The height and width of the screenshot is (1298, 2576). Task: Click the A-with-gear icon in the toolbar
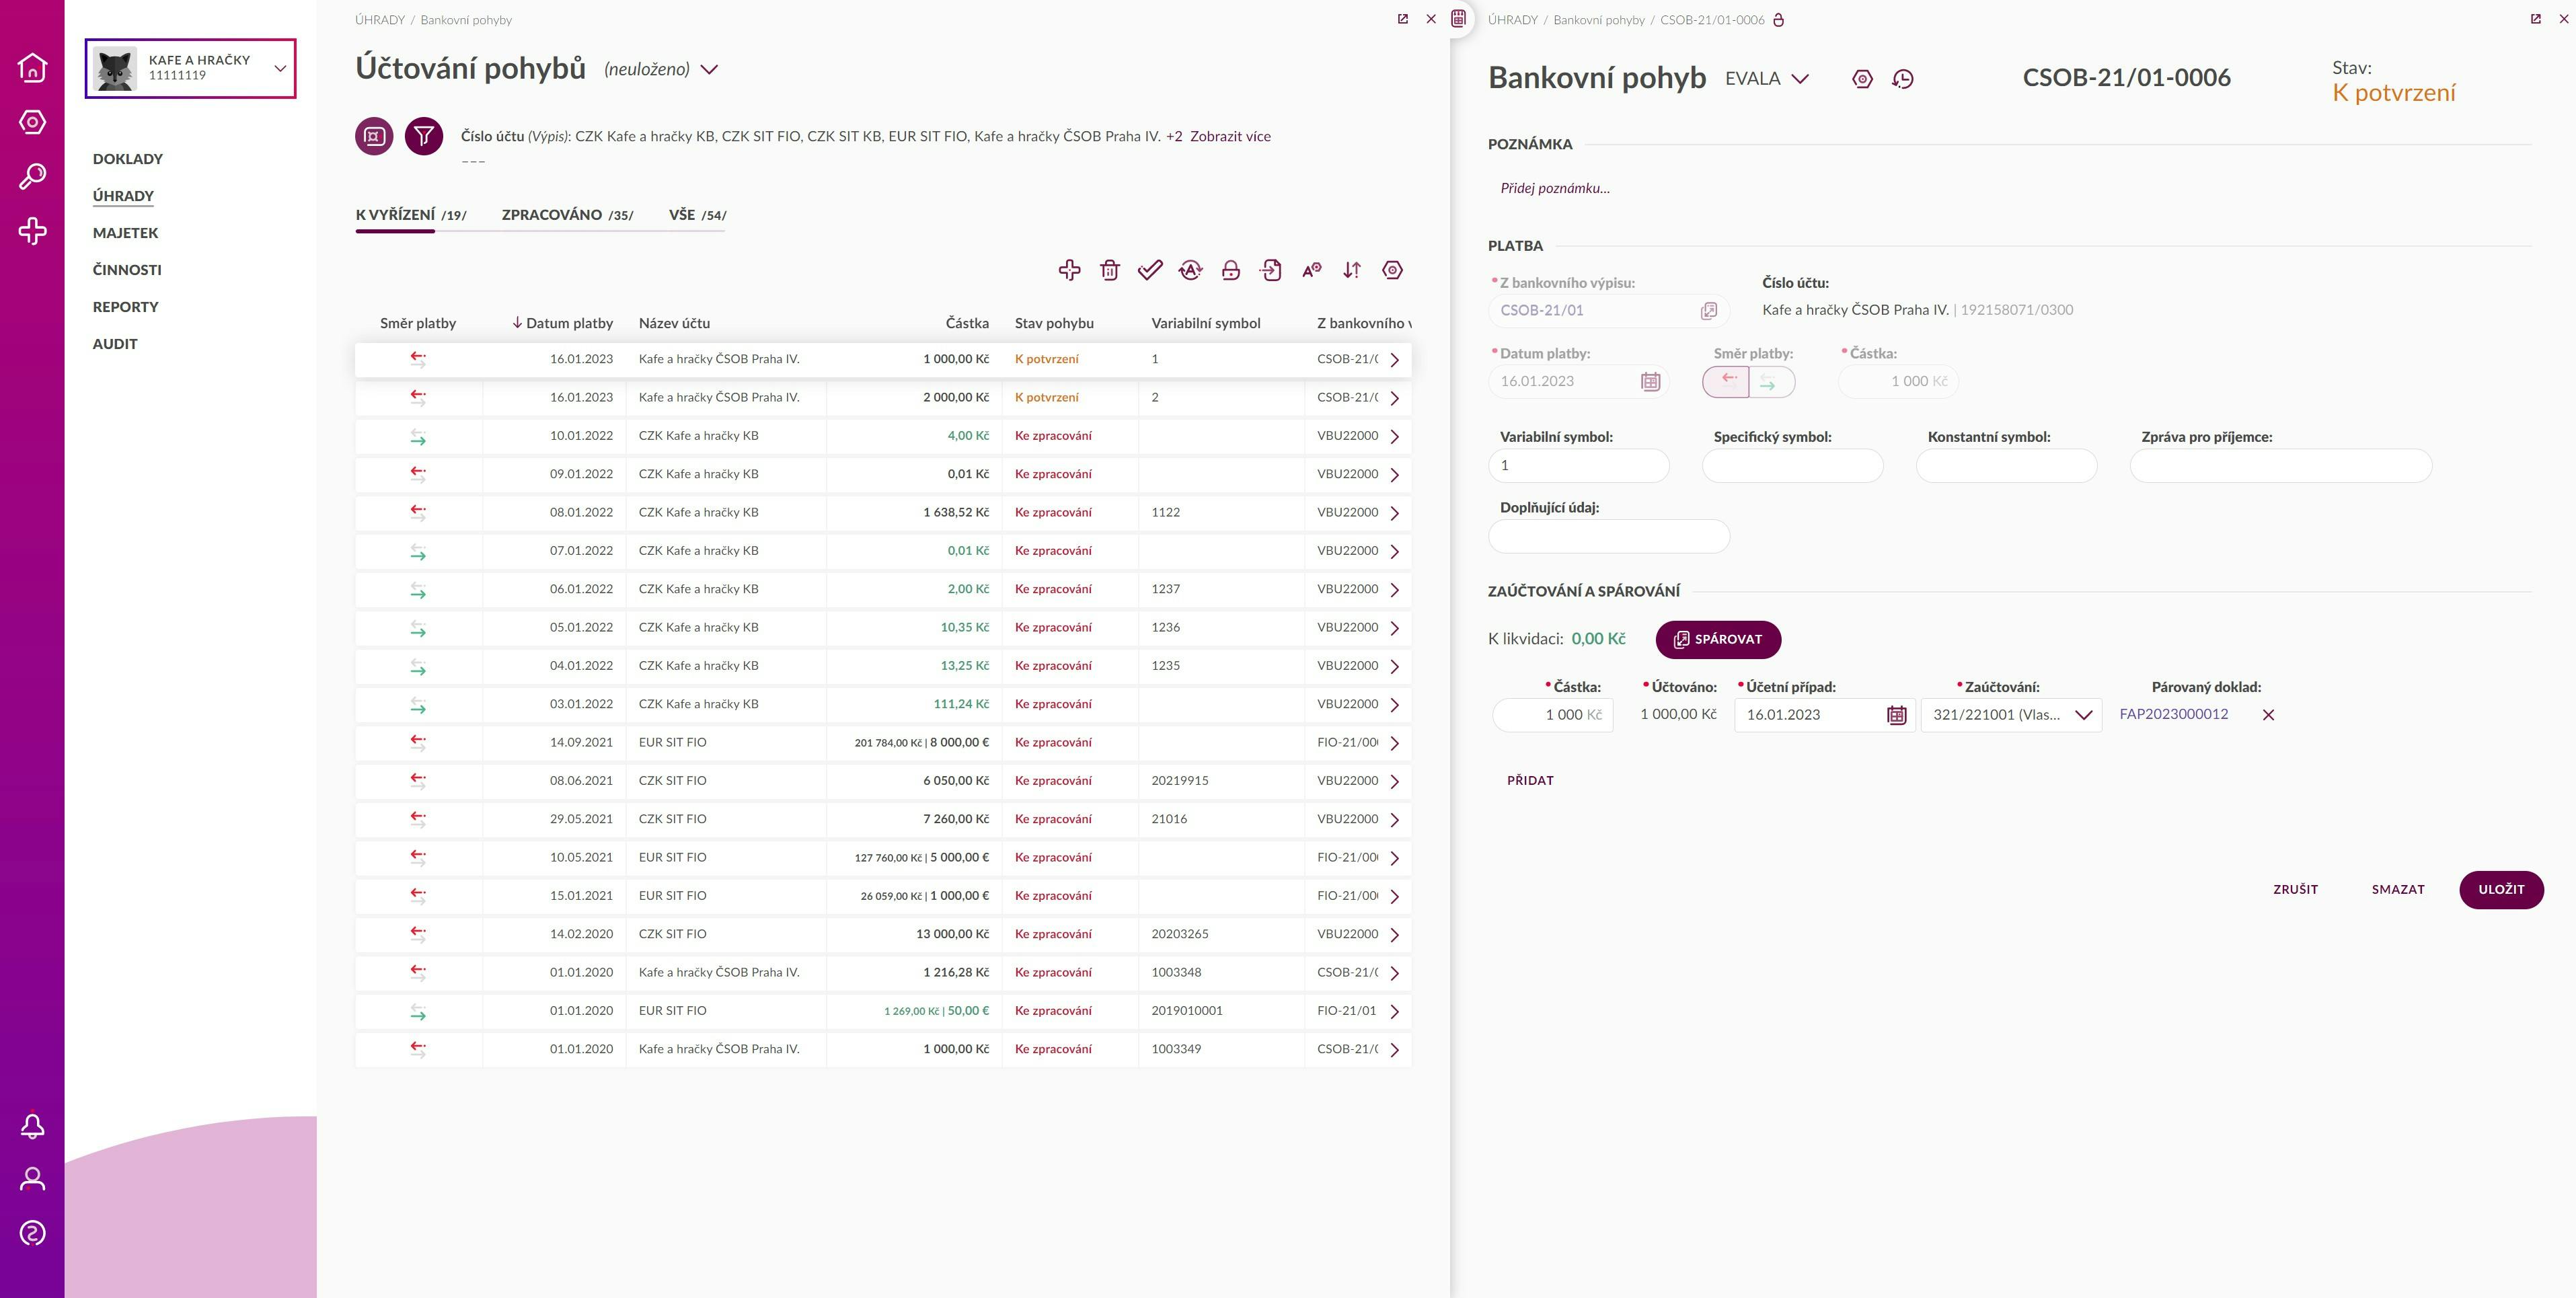pyautogui.click(x=1312, y=270)
